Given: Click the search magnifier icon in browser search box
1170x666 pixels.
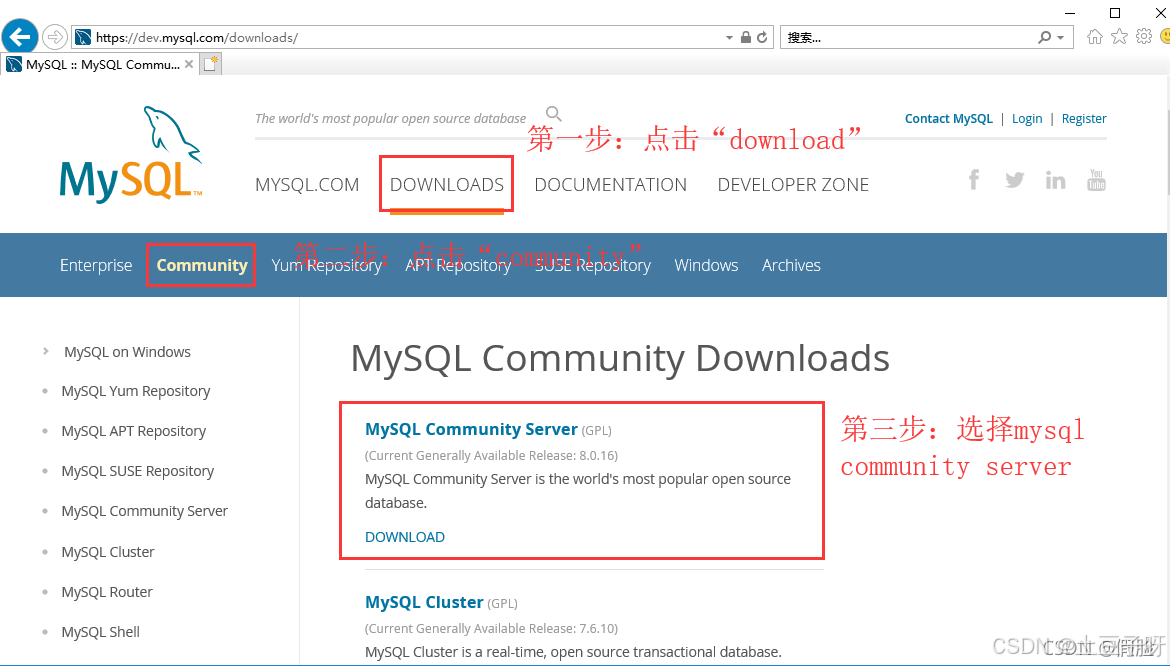Looking at the screenshot, I should tap(1045, 37).
